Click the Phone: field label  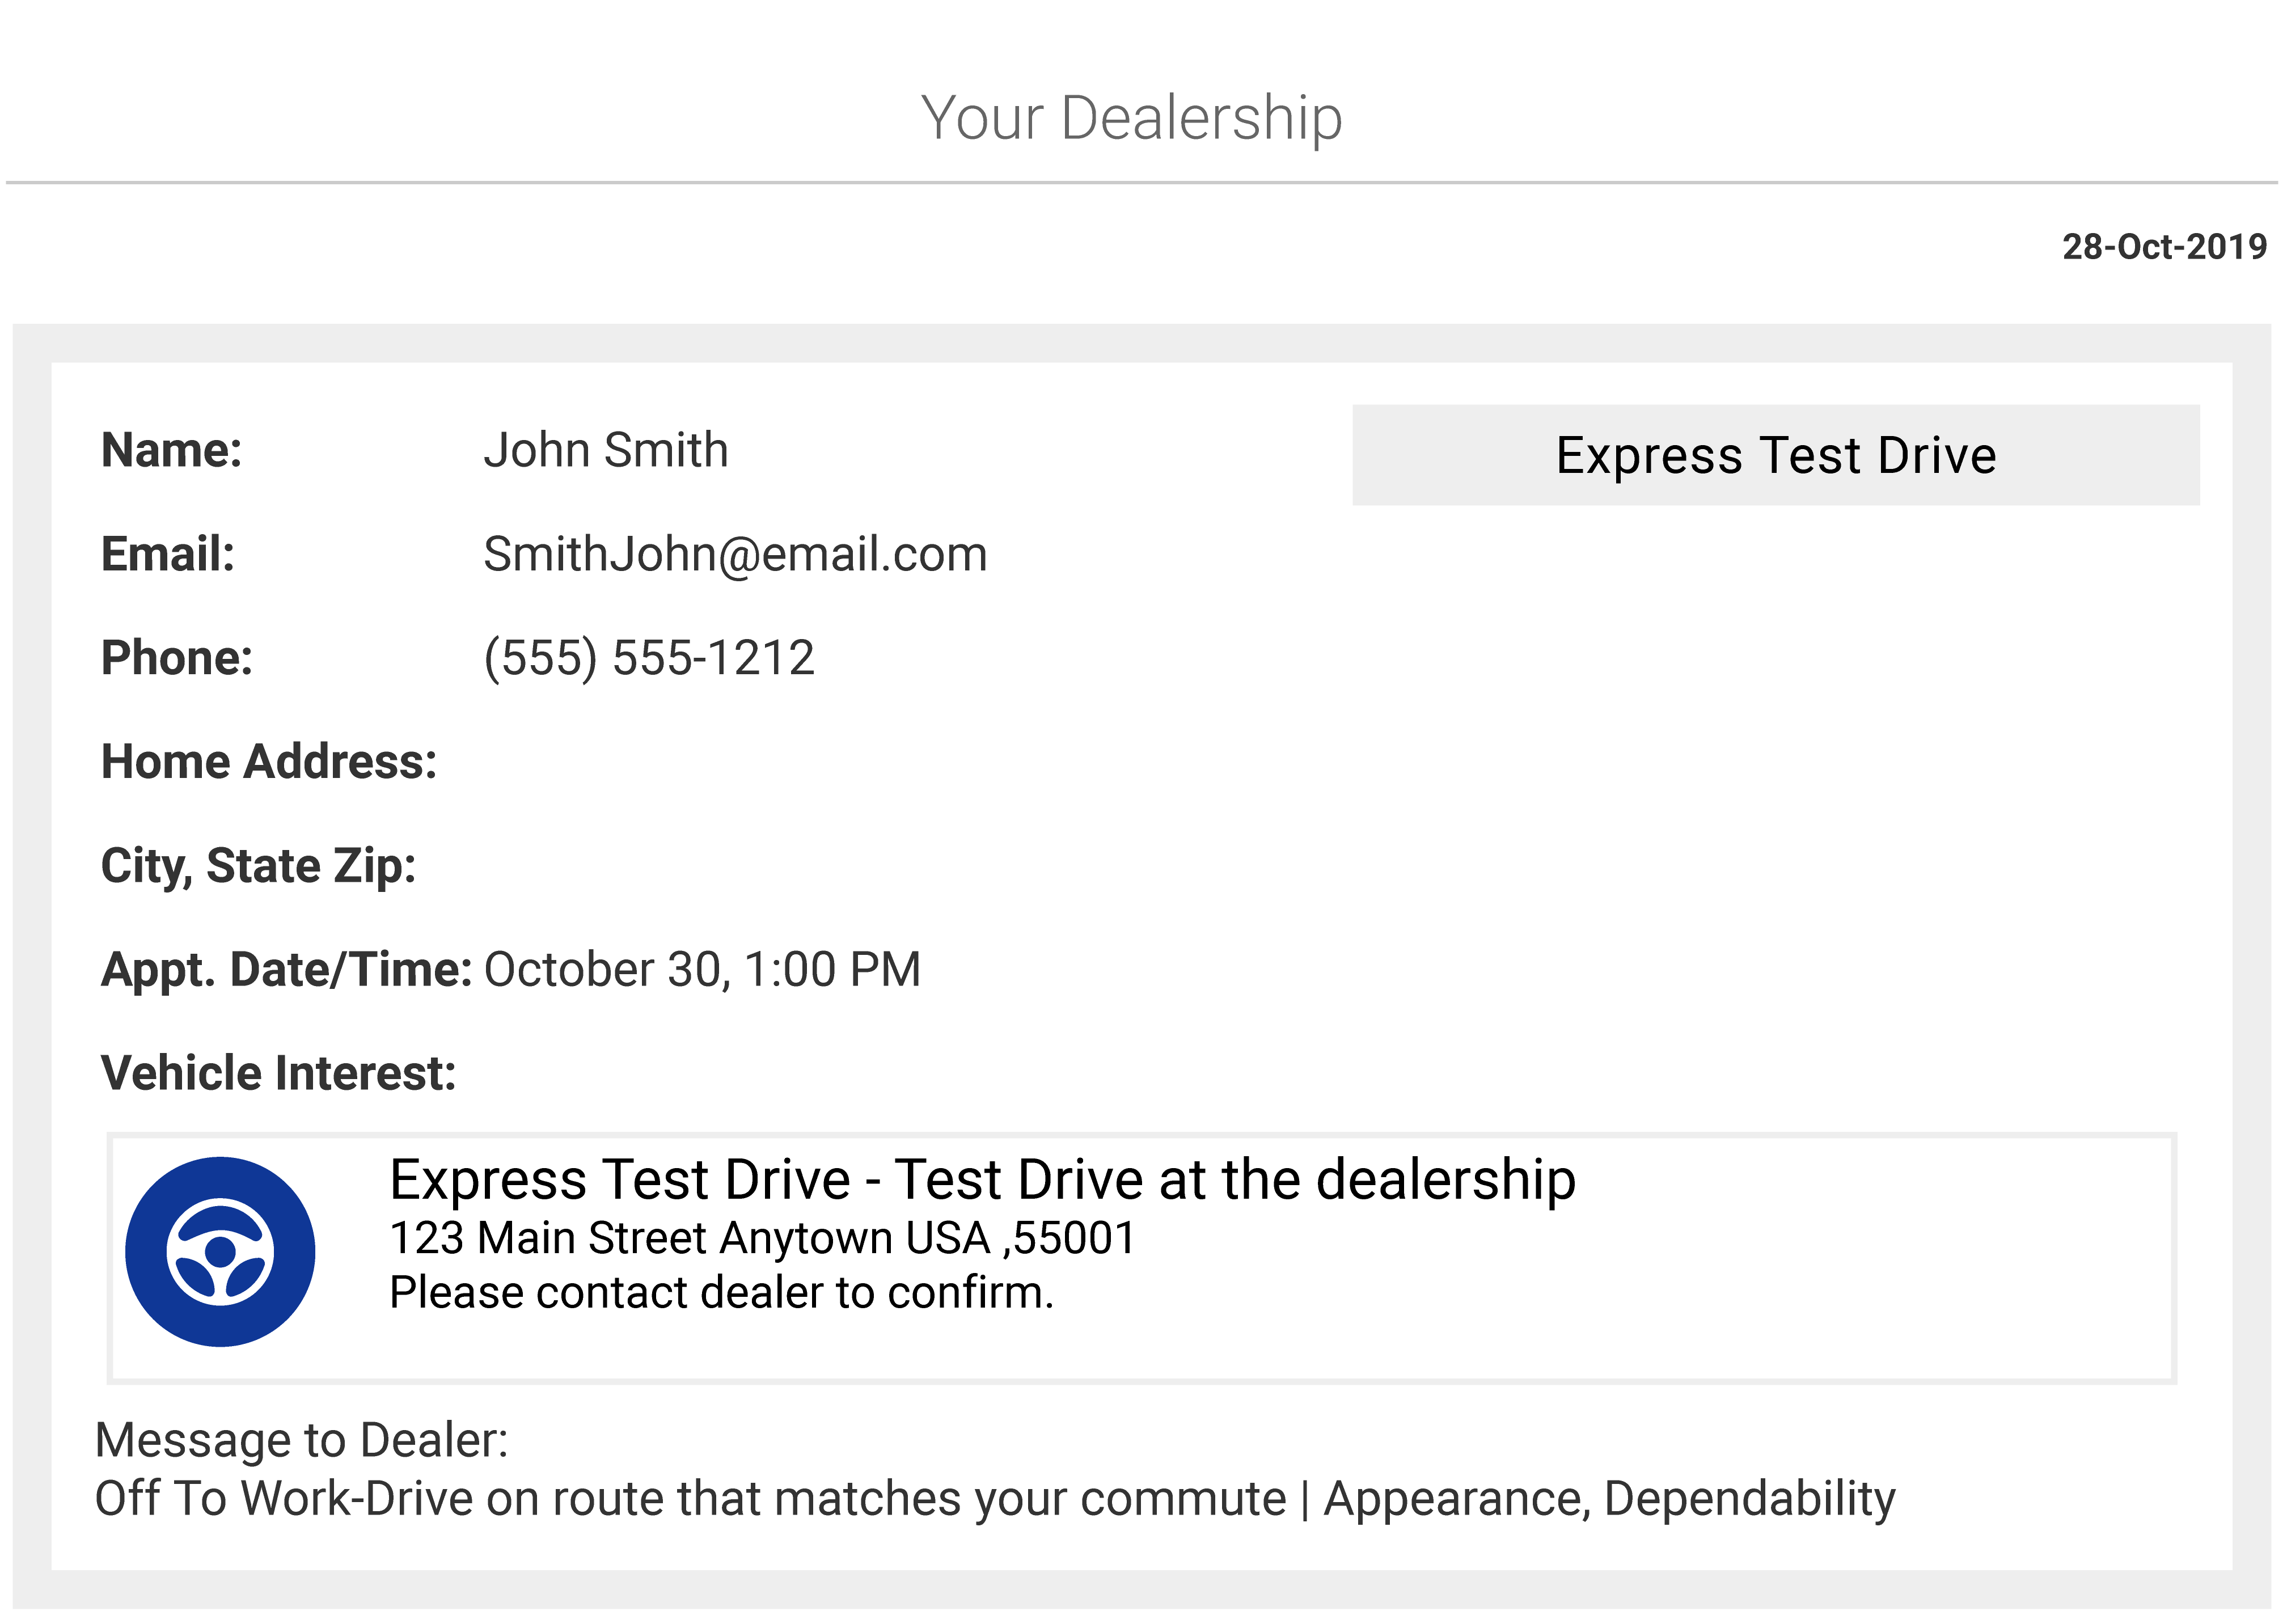(177, 658)
